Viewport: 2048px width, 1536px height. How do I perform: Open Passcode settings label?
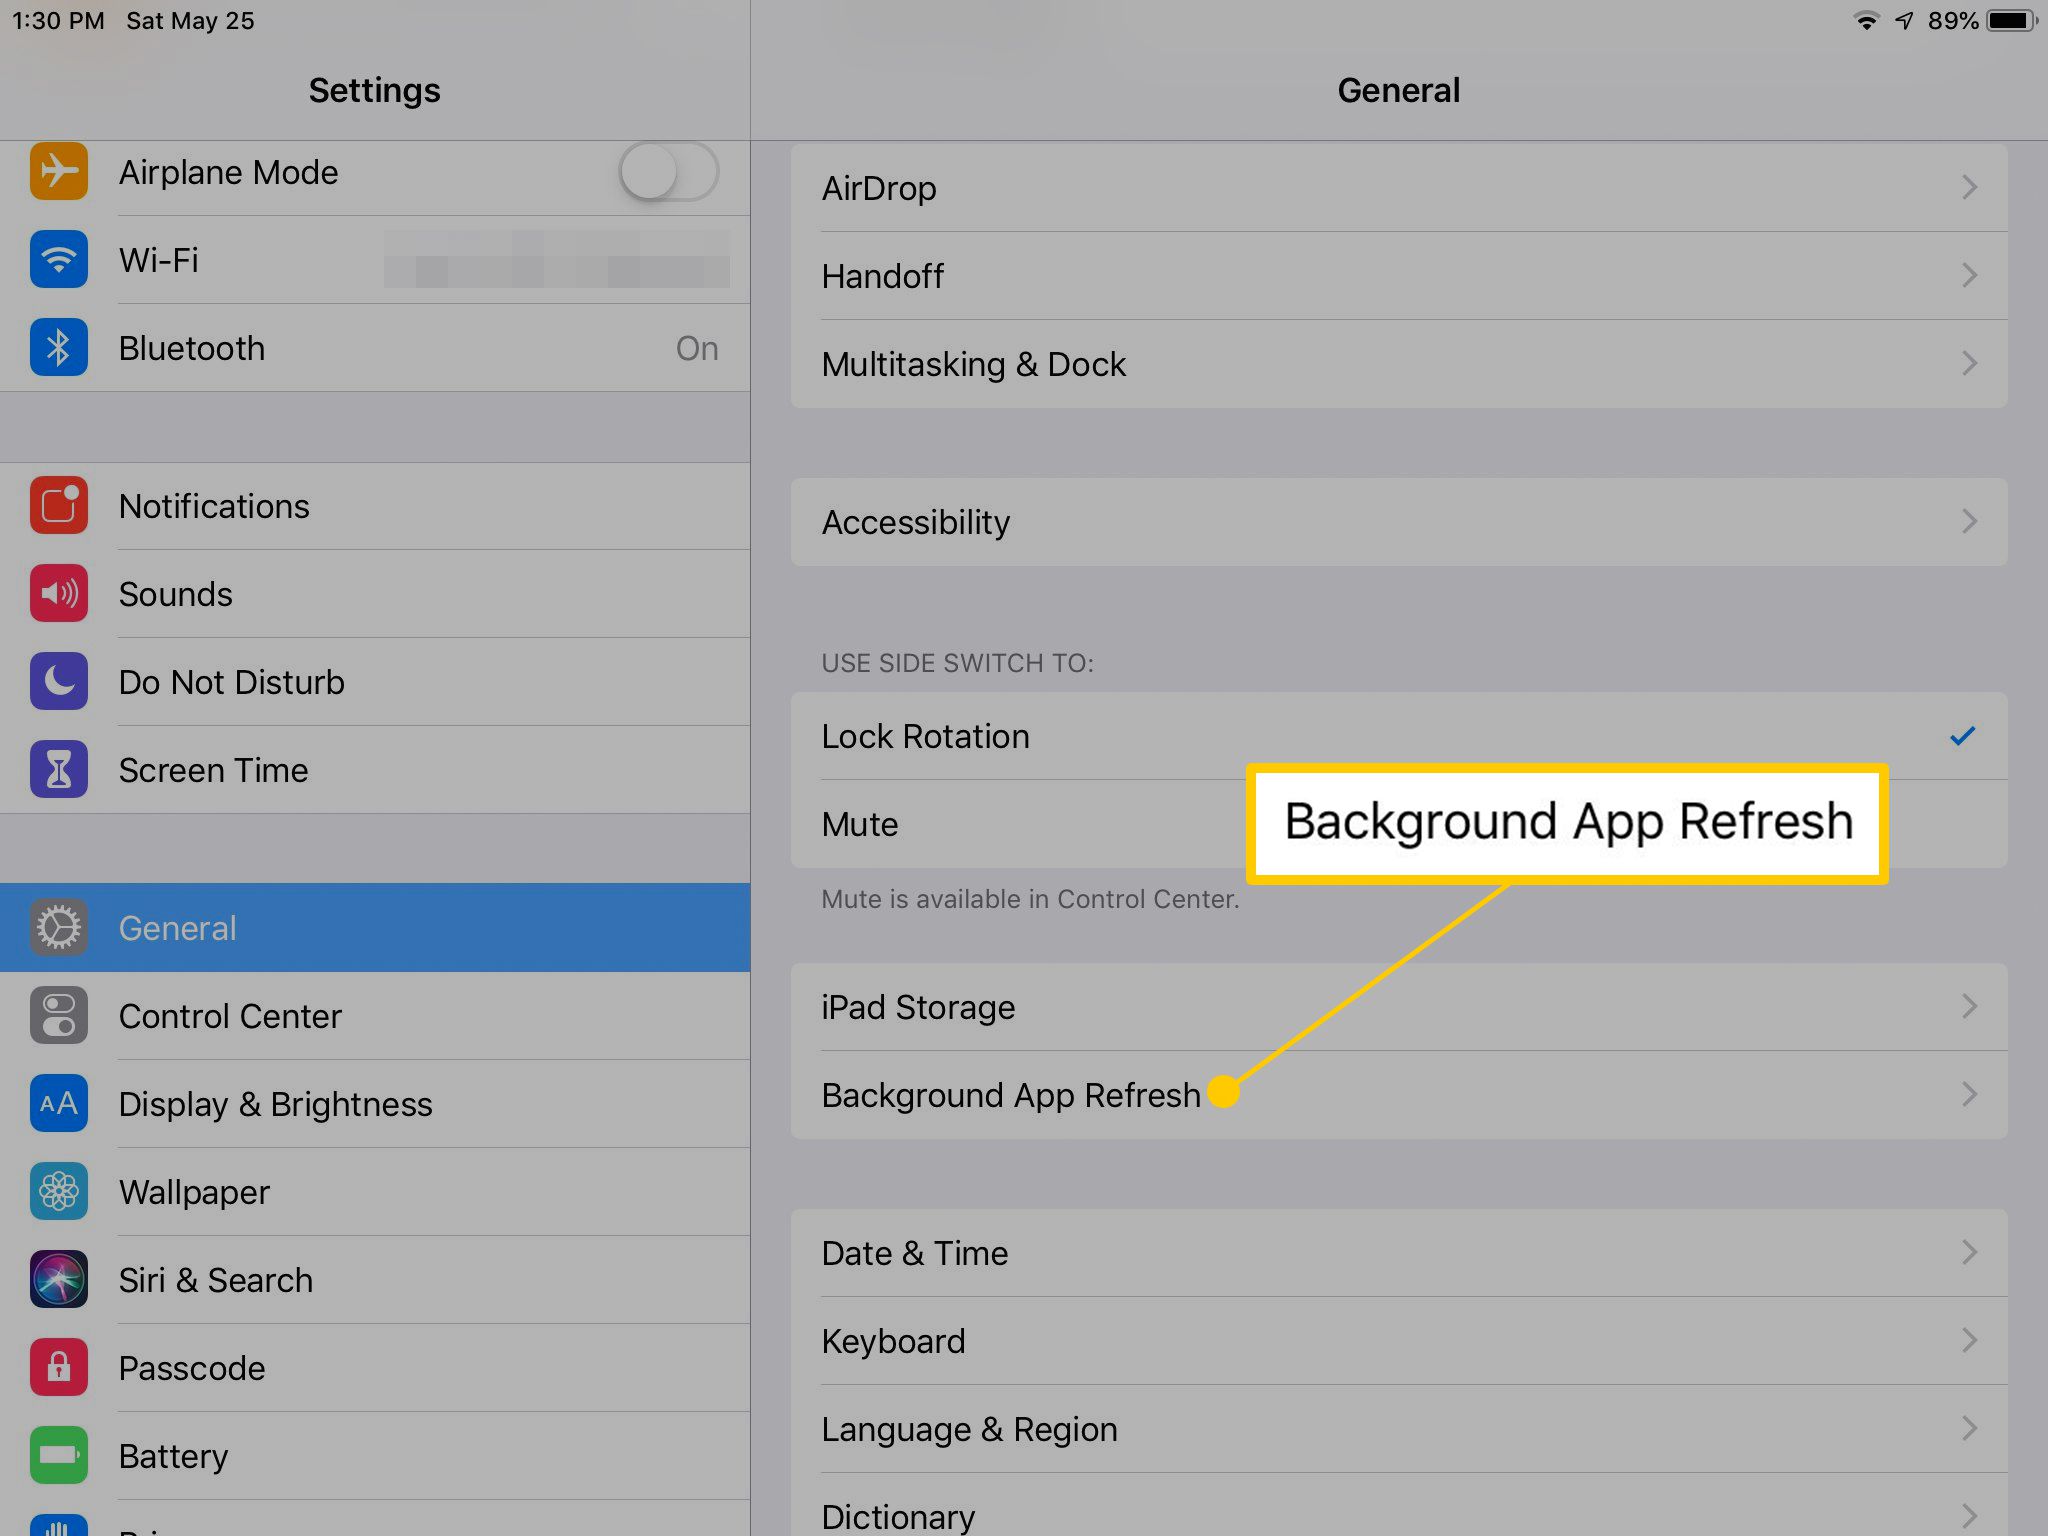[x=192, y=1369]
